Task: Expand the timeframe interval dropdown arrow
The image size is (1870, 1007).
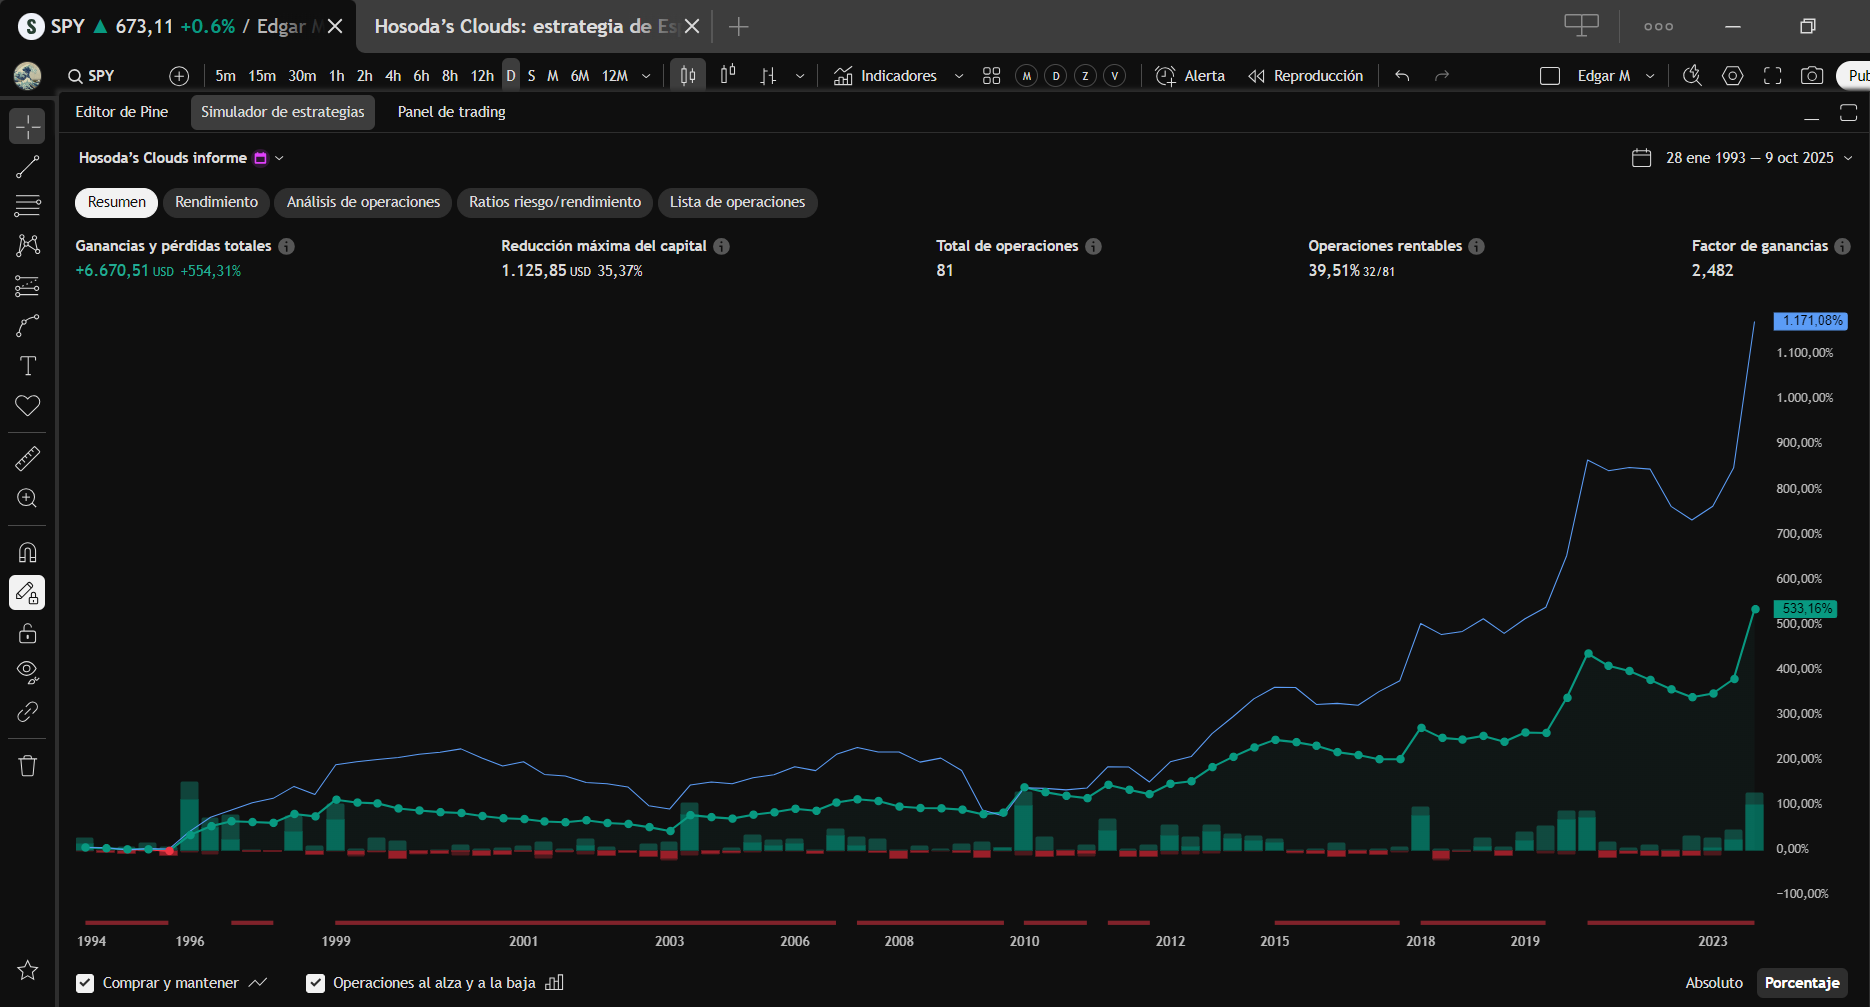Action: tap(646, 76)
